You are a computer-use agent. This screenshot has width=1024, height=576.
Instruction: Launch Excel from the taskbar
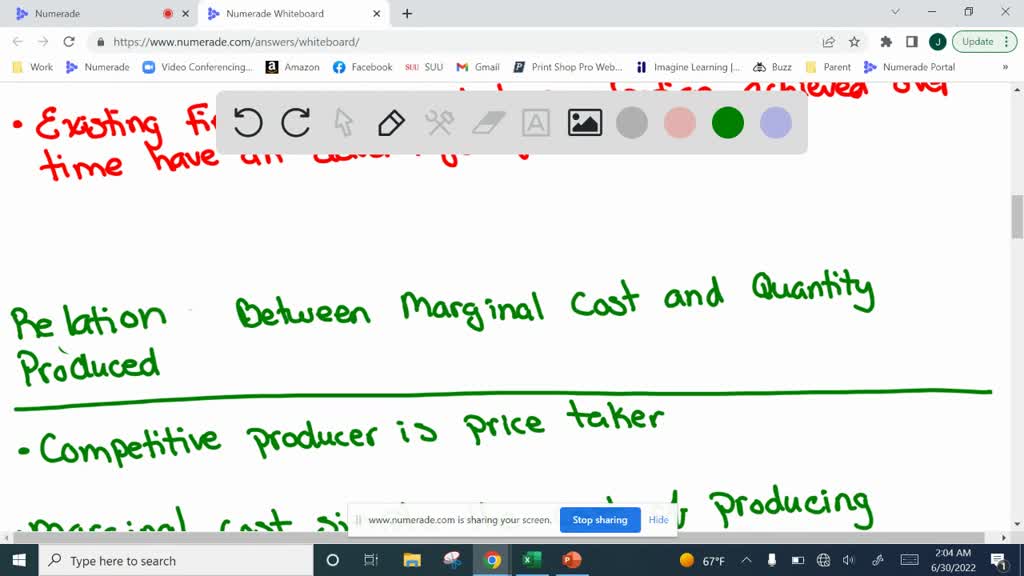(x=530, y=560)
